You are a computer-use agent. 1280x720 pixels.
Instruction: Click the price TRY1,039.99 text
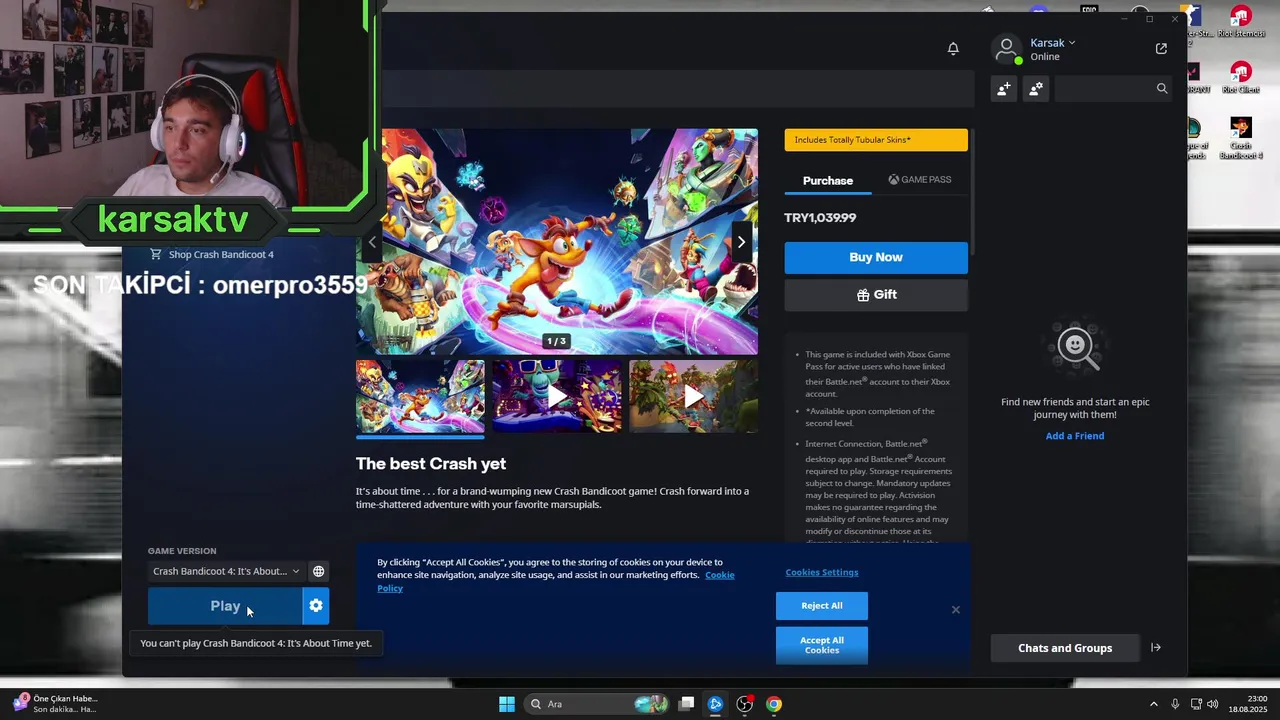tap(820, 217)
